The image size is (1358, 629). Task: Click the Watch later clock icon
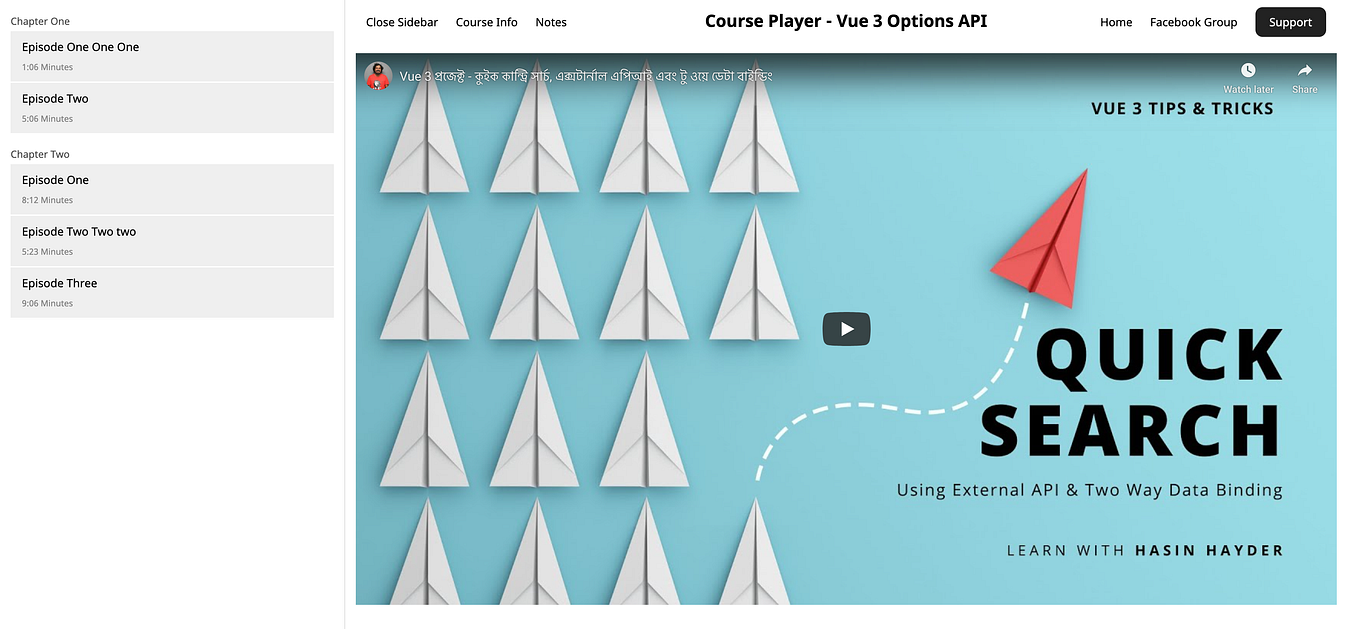coord(1248,70)
